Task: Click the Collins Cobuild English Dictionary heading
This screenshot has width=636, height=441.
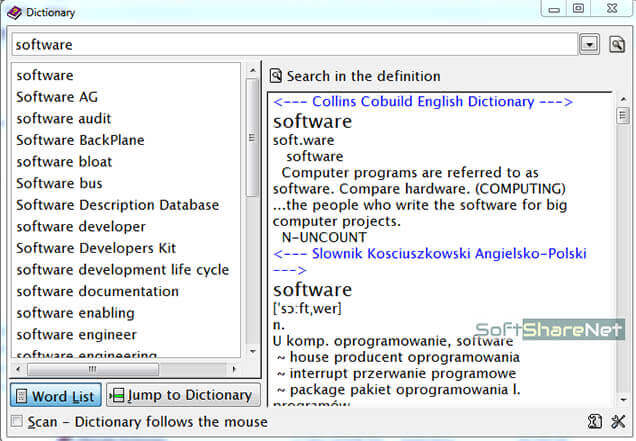Action: click(x=423, y=101)
